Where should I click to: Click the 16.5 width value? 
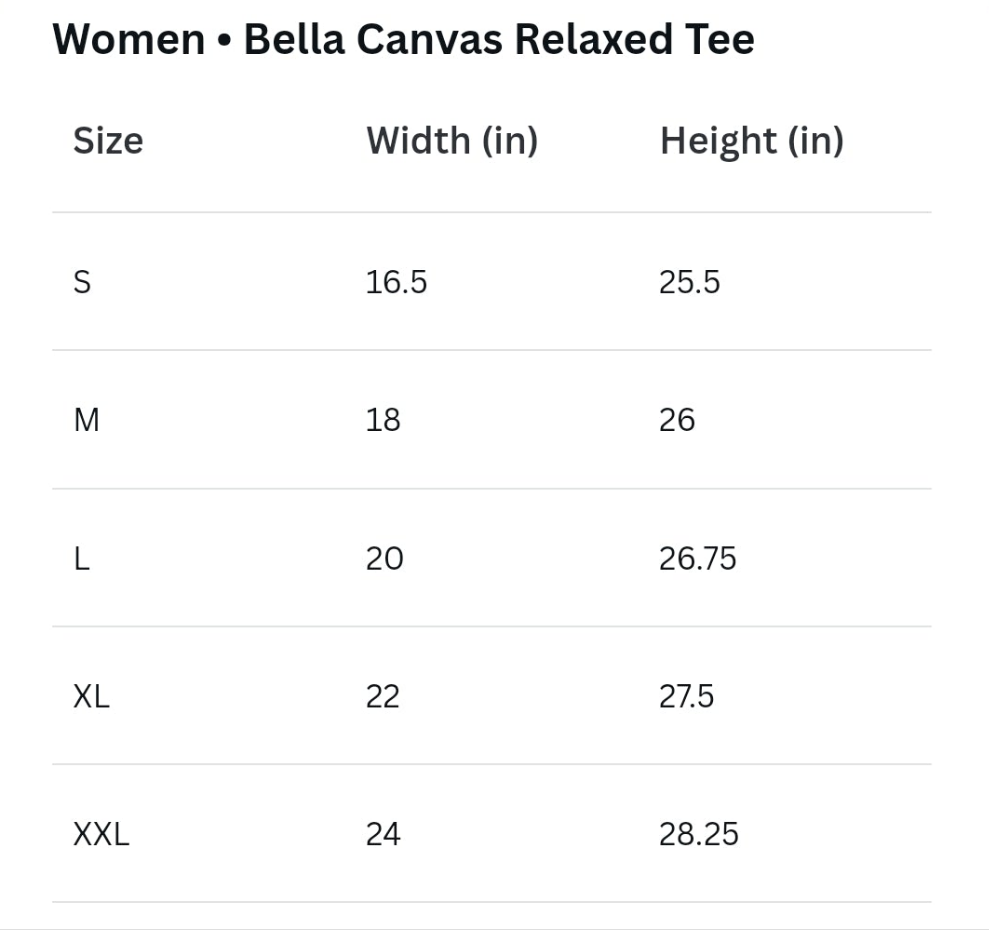[x=397, y=282]
